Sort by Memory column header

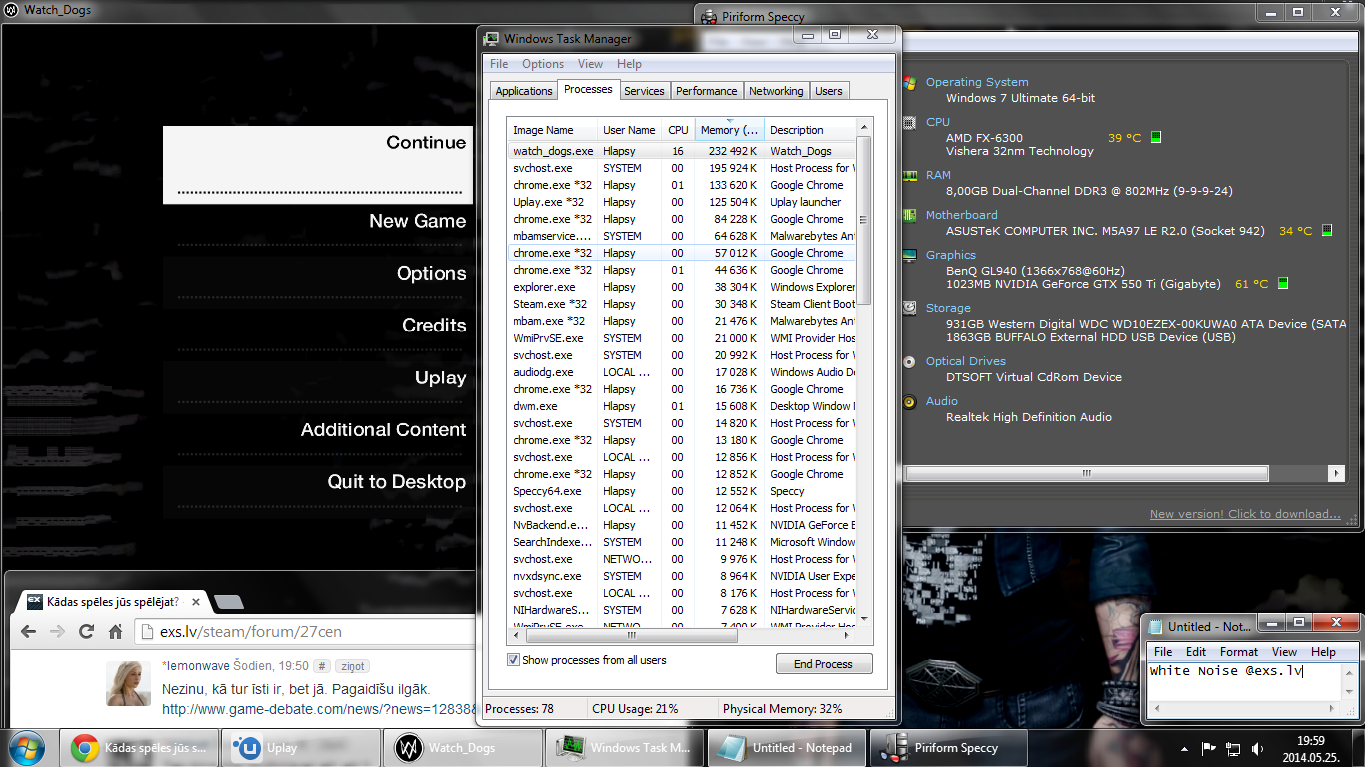point(730,130)
